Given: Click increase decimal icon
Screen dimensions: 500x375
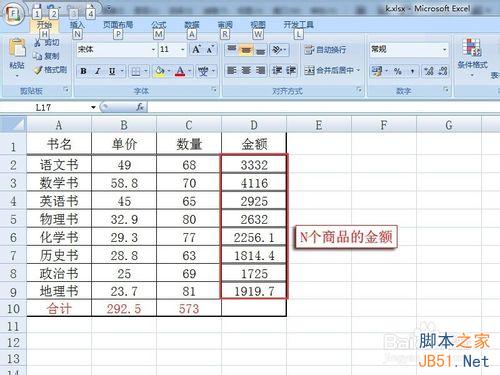Looking at the screenshot, I should [428, 71].
